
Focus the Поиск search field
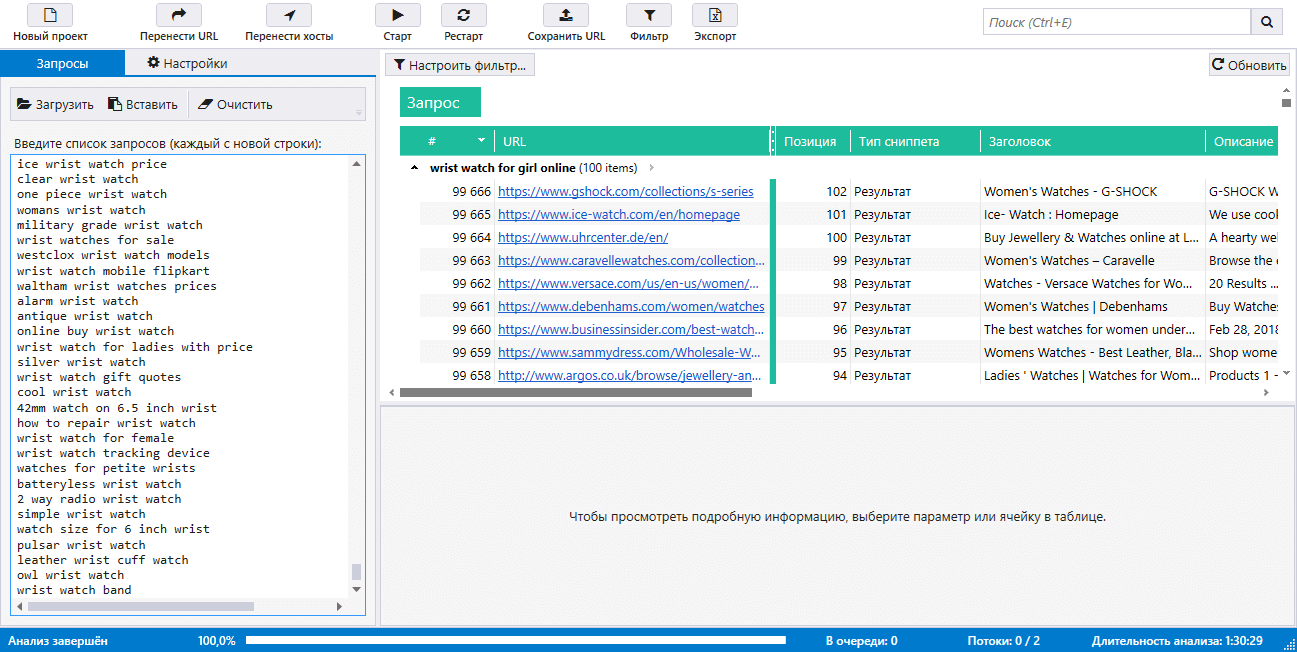click(1117, 22)
